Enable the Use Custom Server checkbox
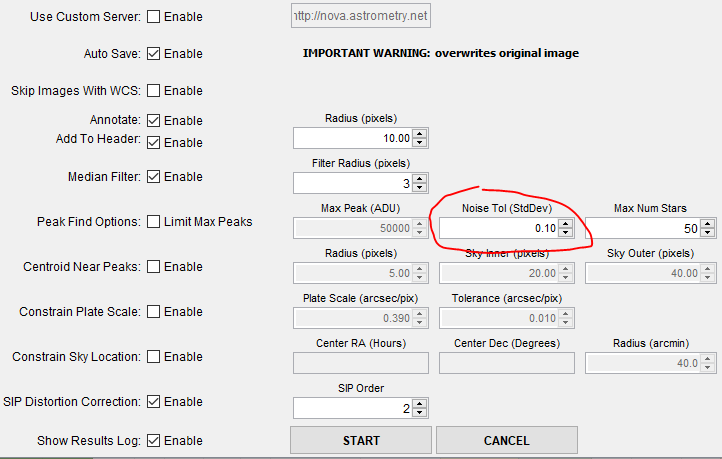Viewport: 722px width, 459px height. tap(153, 17)
